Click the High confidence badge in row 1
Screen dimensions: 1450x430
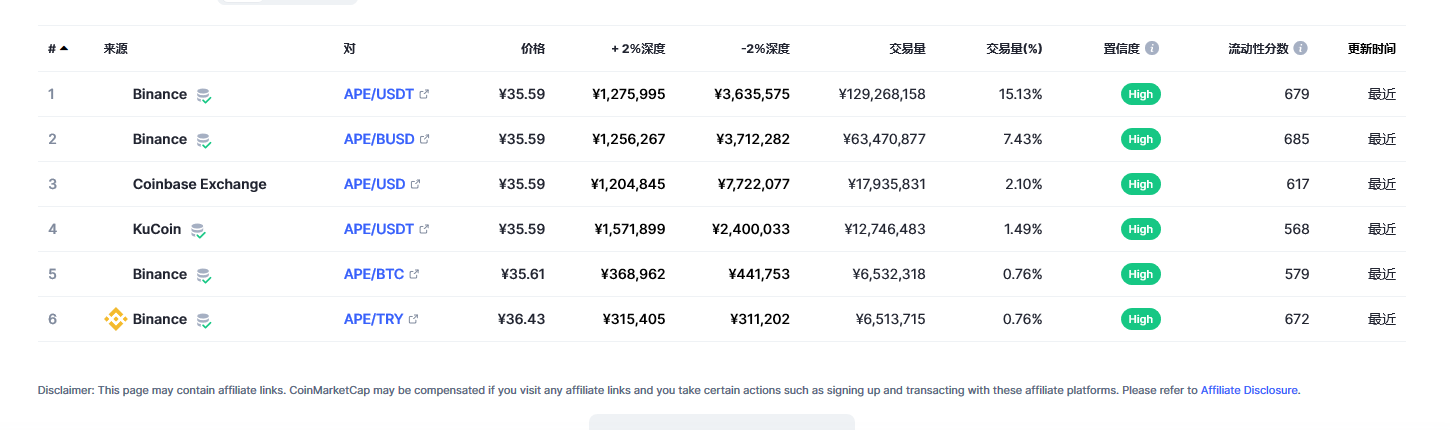[1141, 94]
